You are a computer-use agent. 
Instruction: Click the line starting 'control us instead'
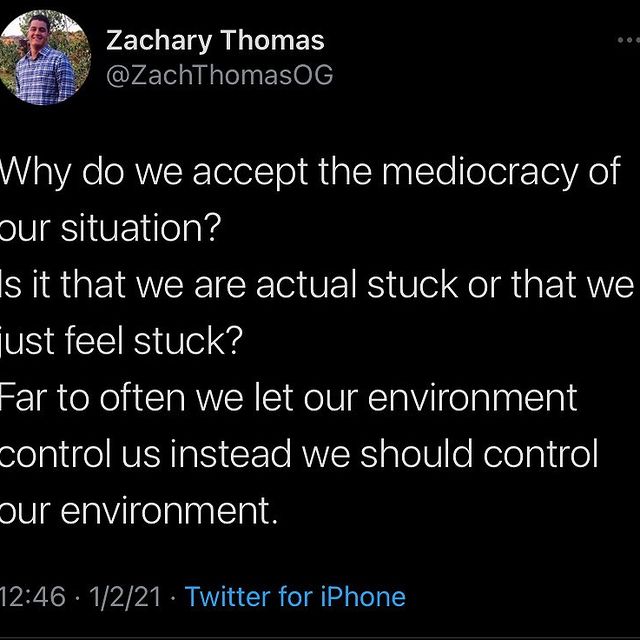tap(299, 453)
